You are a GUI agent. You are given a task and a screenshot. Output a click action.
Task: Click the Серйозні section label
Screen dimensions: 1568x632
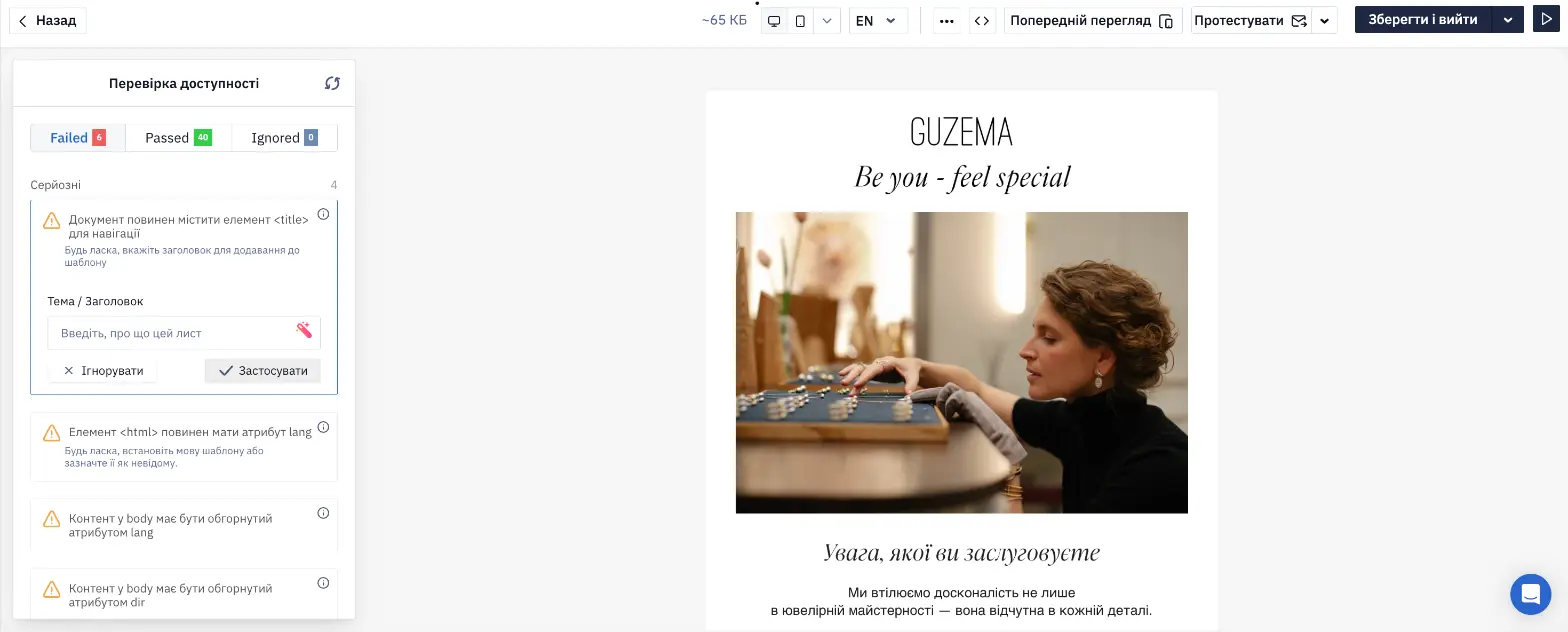(x=56, y=185)
